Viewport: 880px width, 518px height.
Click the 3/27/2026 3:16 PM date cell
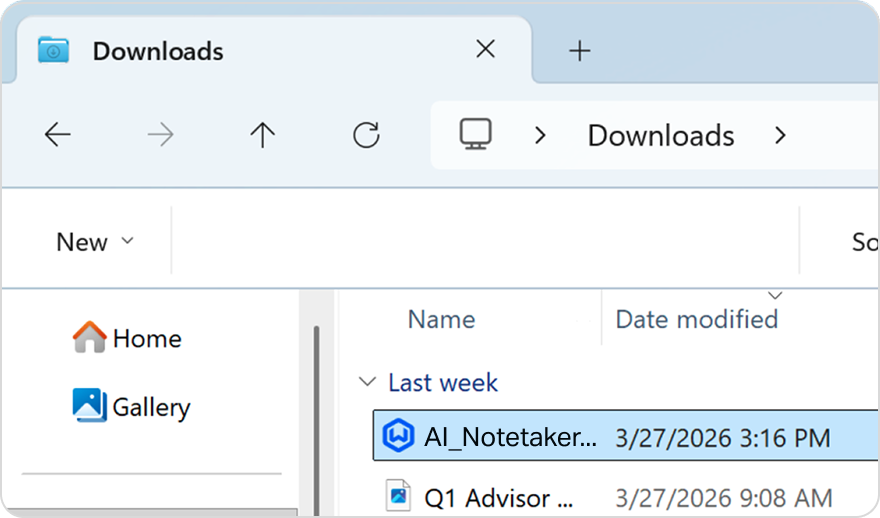click(x=723, y=438)
